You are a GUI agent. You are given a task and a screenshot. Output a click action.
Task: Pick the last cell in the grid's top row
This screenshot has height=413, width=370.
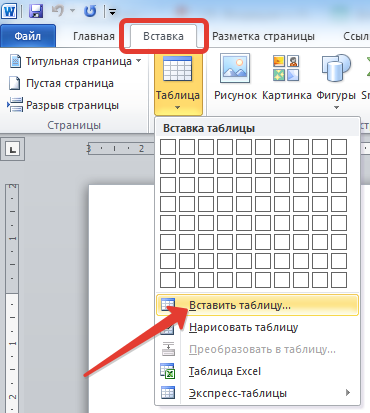tap(339, 147)
